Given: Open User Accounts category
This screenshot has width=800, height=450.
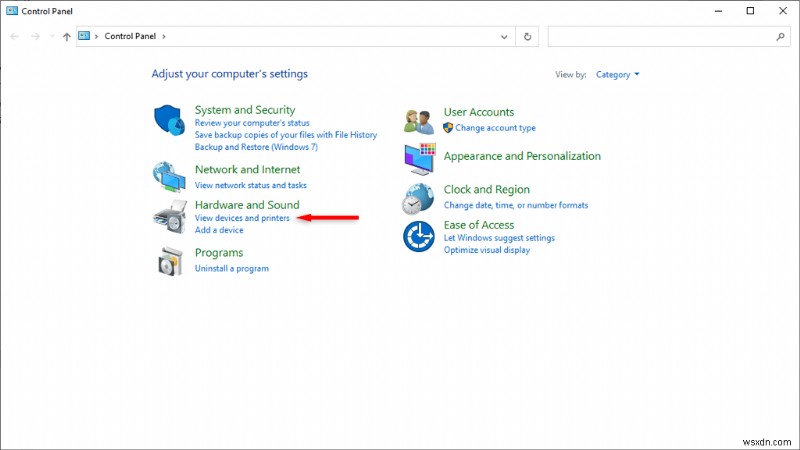Looking at the screenshot, I should click(x=479, y=112).
